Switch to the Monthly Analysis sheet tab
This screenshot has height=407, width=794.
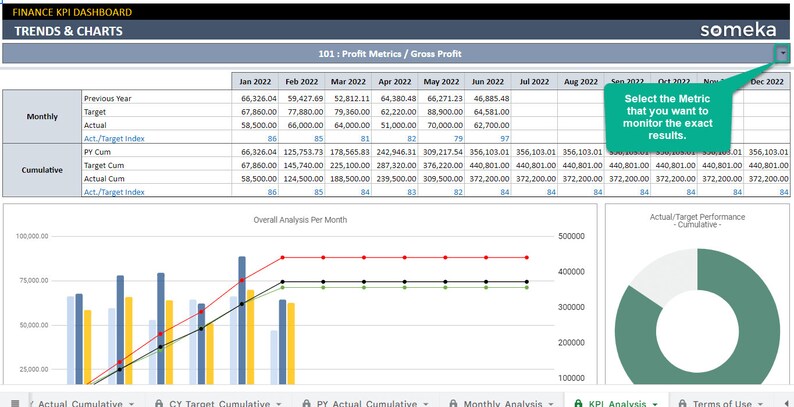coord(503,403)
